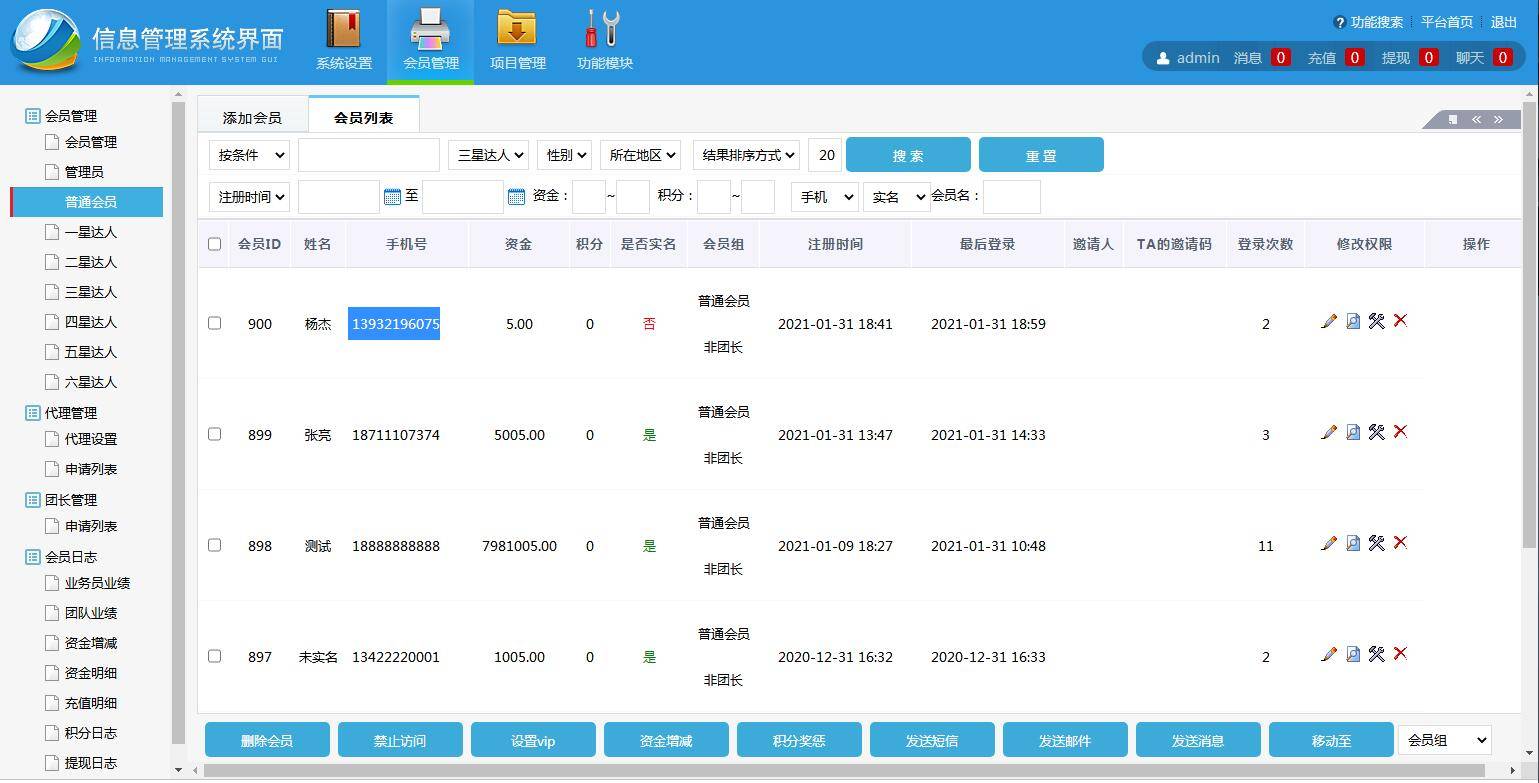This screenshot has width=1539, height=783.
Task: Select the checkbox for member ID 898
Action: (x=214, y=545)
